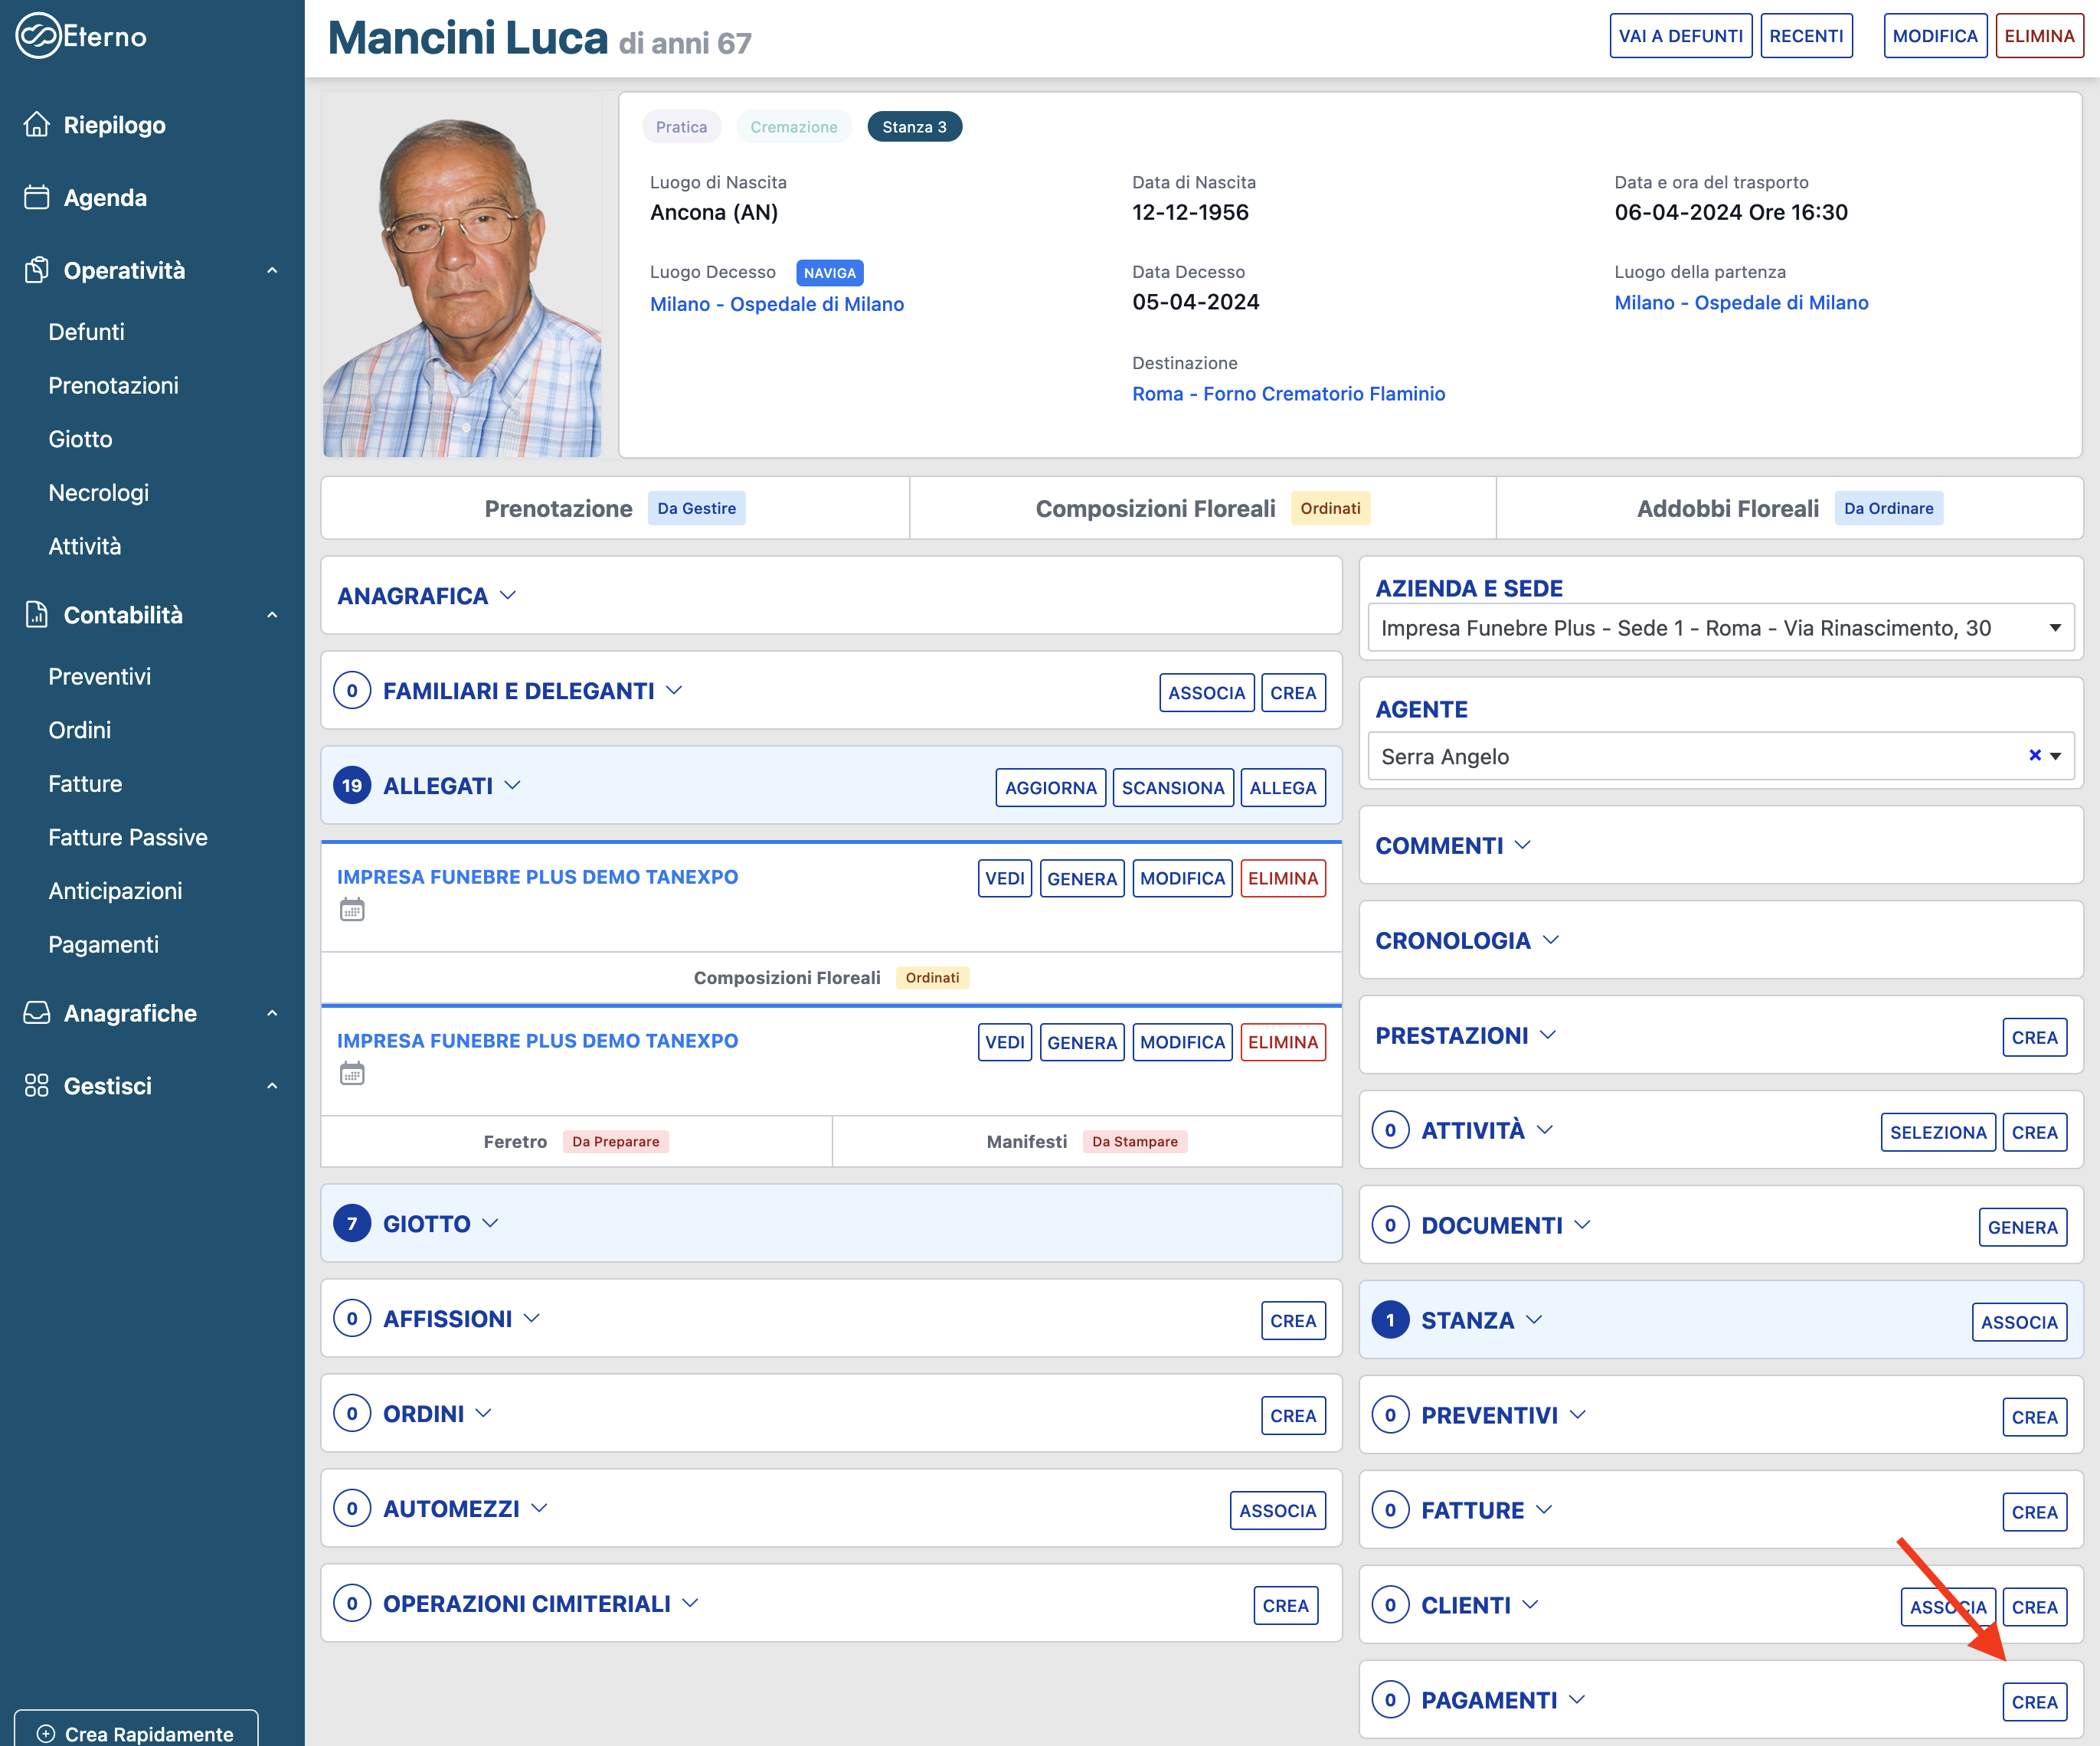Click the Anagrafiche inbox icon
This screenshot has width=2100, height=1746.
(37, 1013)
